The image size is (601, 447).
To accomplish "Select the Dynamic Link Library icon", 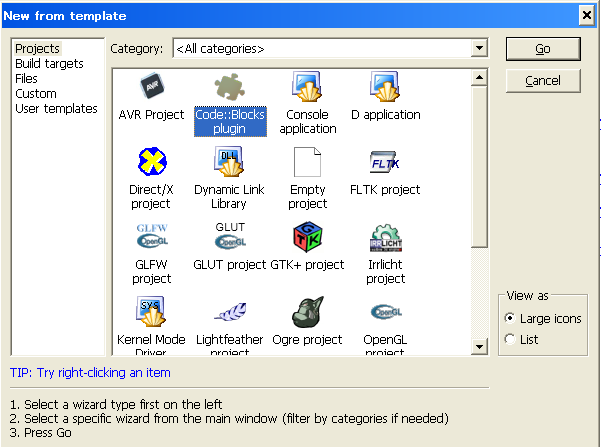I will (x=229, y=161).
